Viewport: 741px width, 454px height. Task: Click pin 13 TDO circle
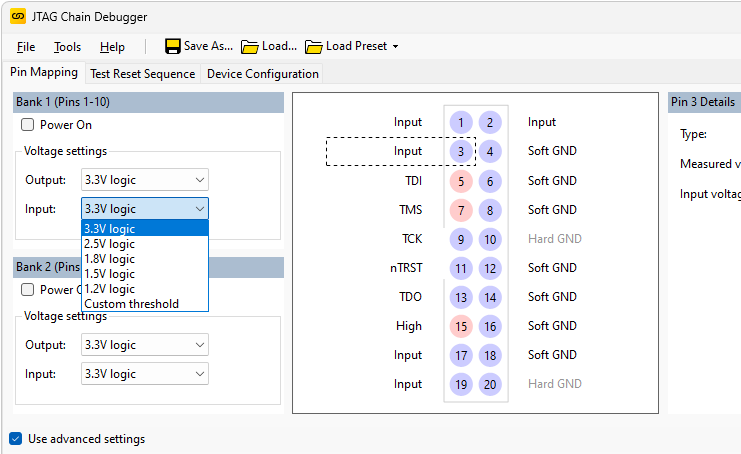click(x=460, y=297)
